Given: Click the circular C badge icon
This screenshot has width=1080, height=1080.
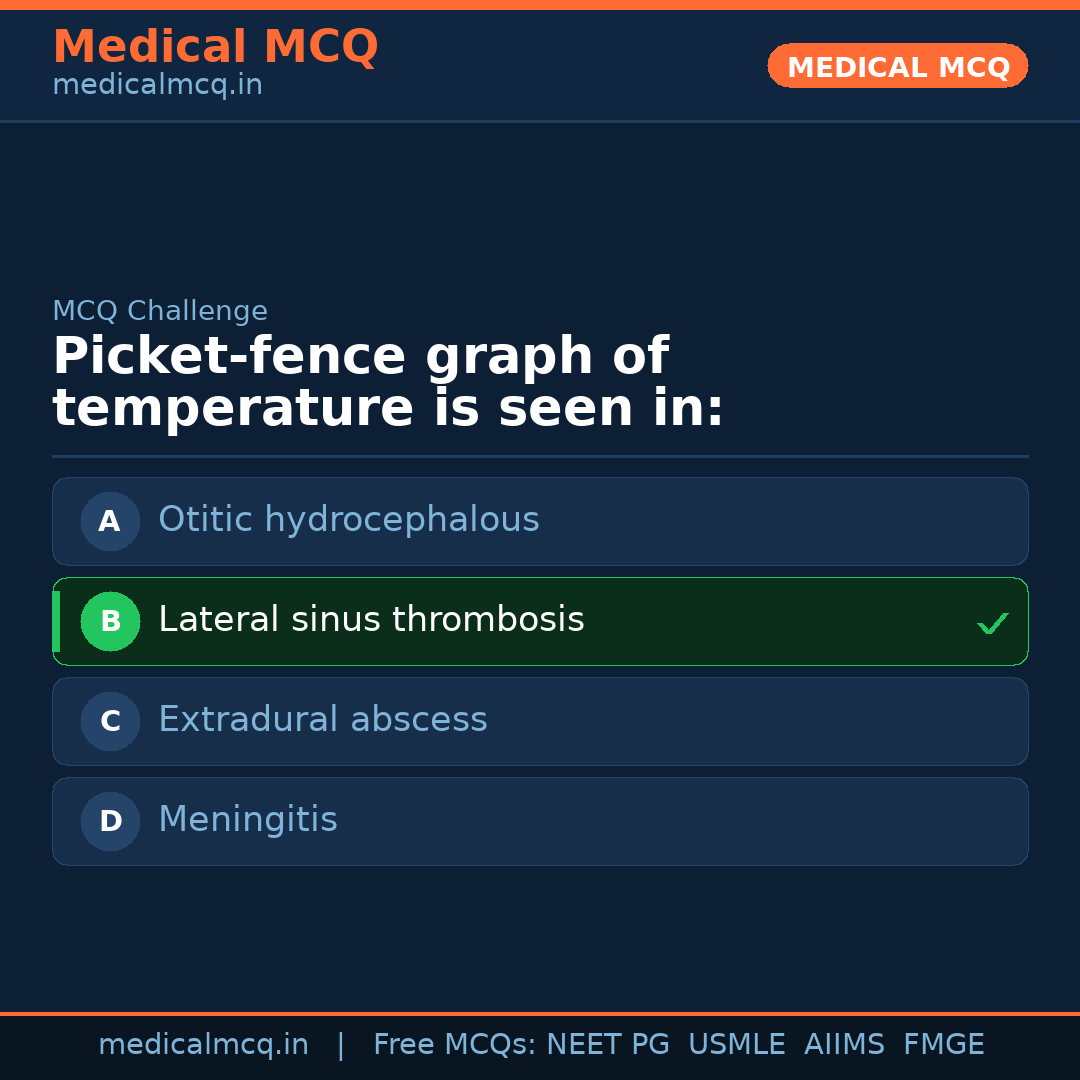Looking at the screenshot, I should 110,721.
